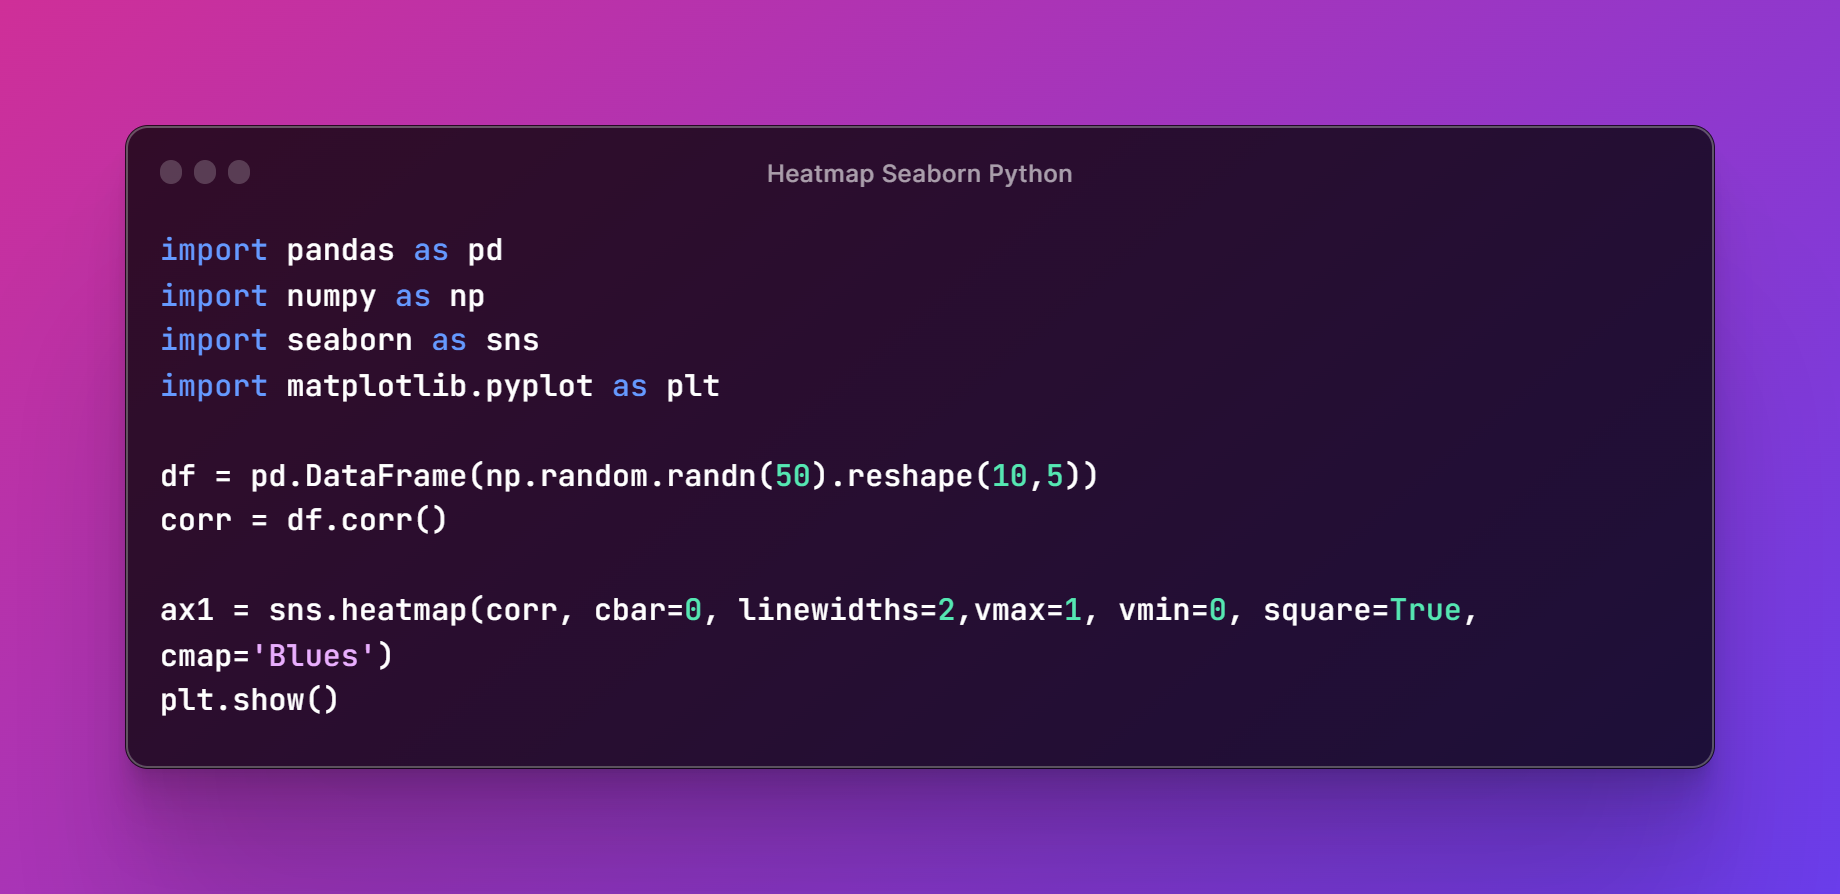Click the third window dot
The width and height of the screenshot is (1840, 894).
point(239,172)
